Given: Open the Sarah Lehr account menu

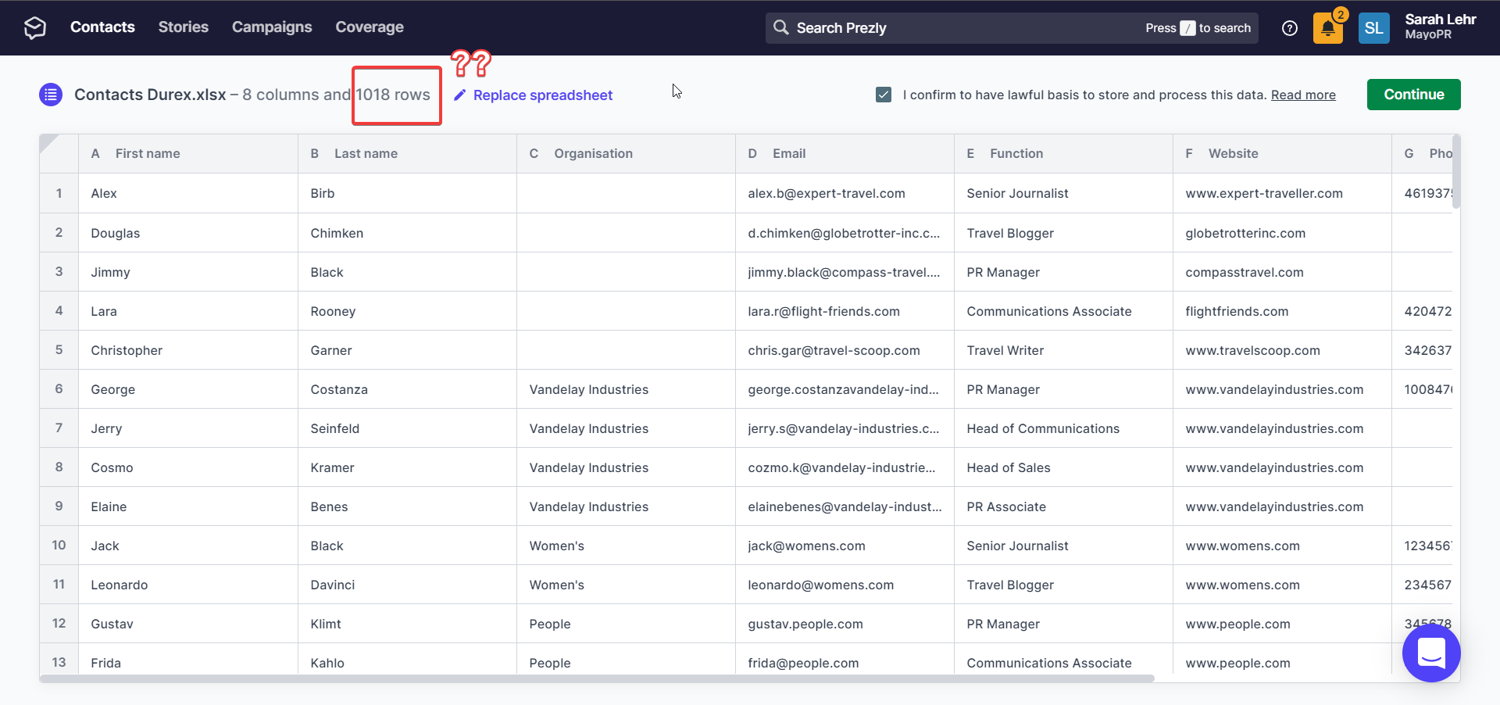Looking at the screenshot, I should click(x=1440, y=27).
